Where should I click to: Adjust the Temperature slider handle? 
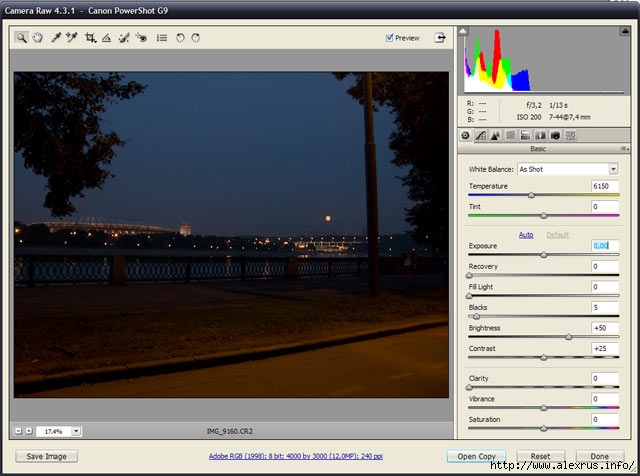[x=531, y=195]
